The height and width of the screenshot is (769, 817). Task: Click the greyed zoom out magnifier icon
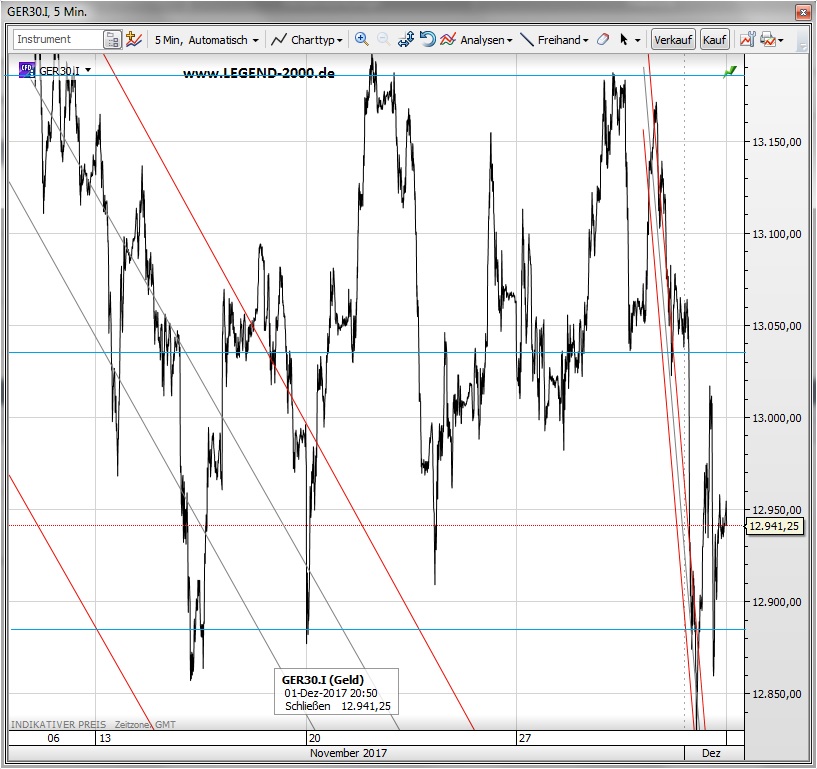tap(383, 40)
